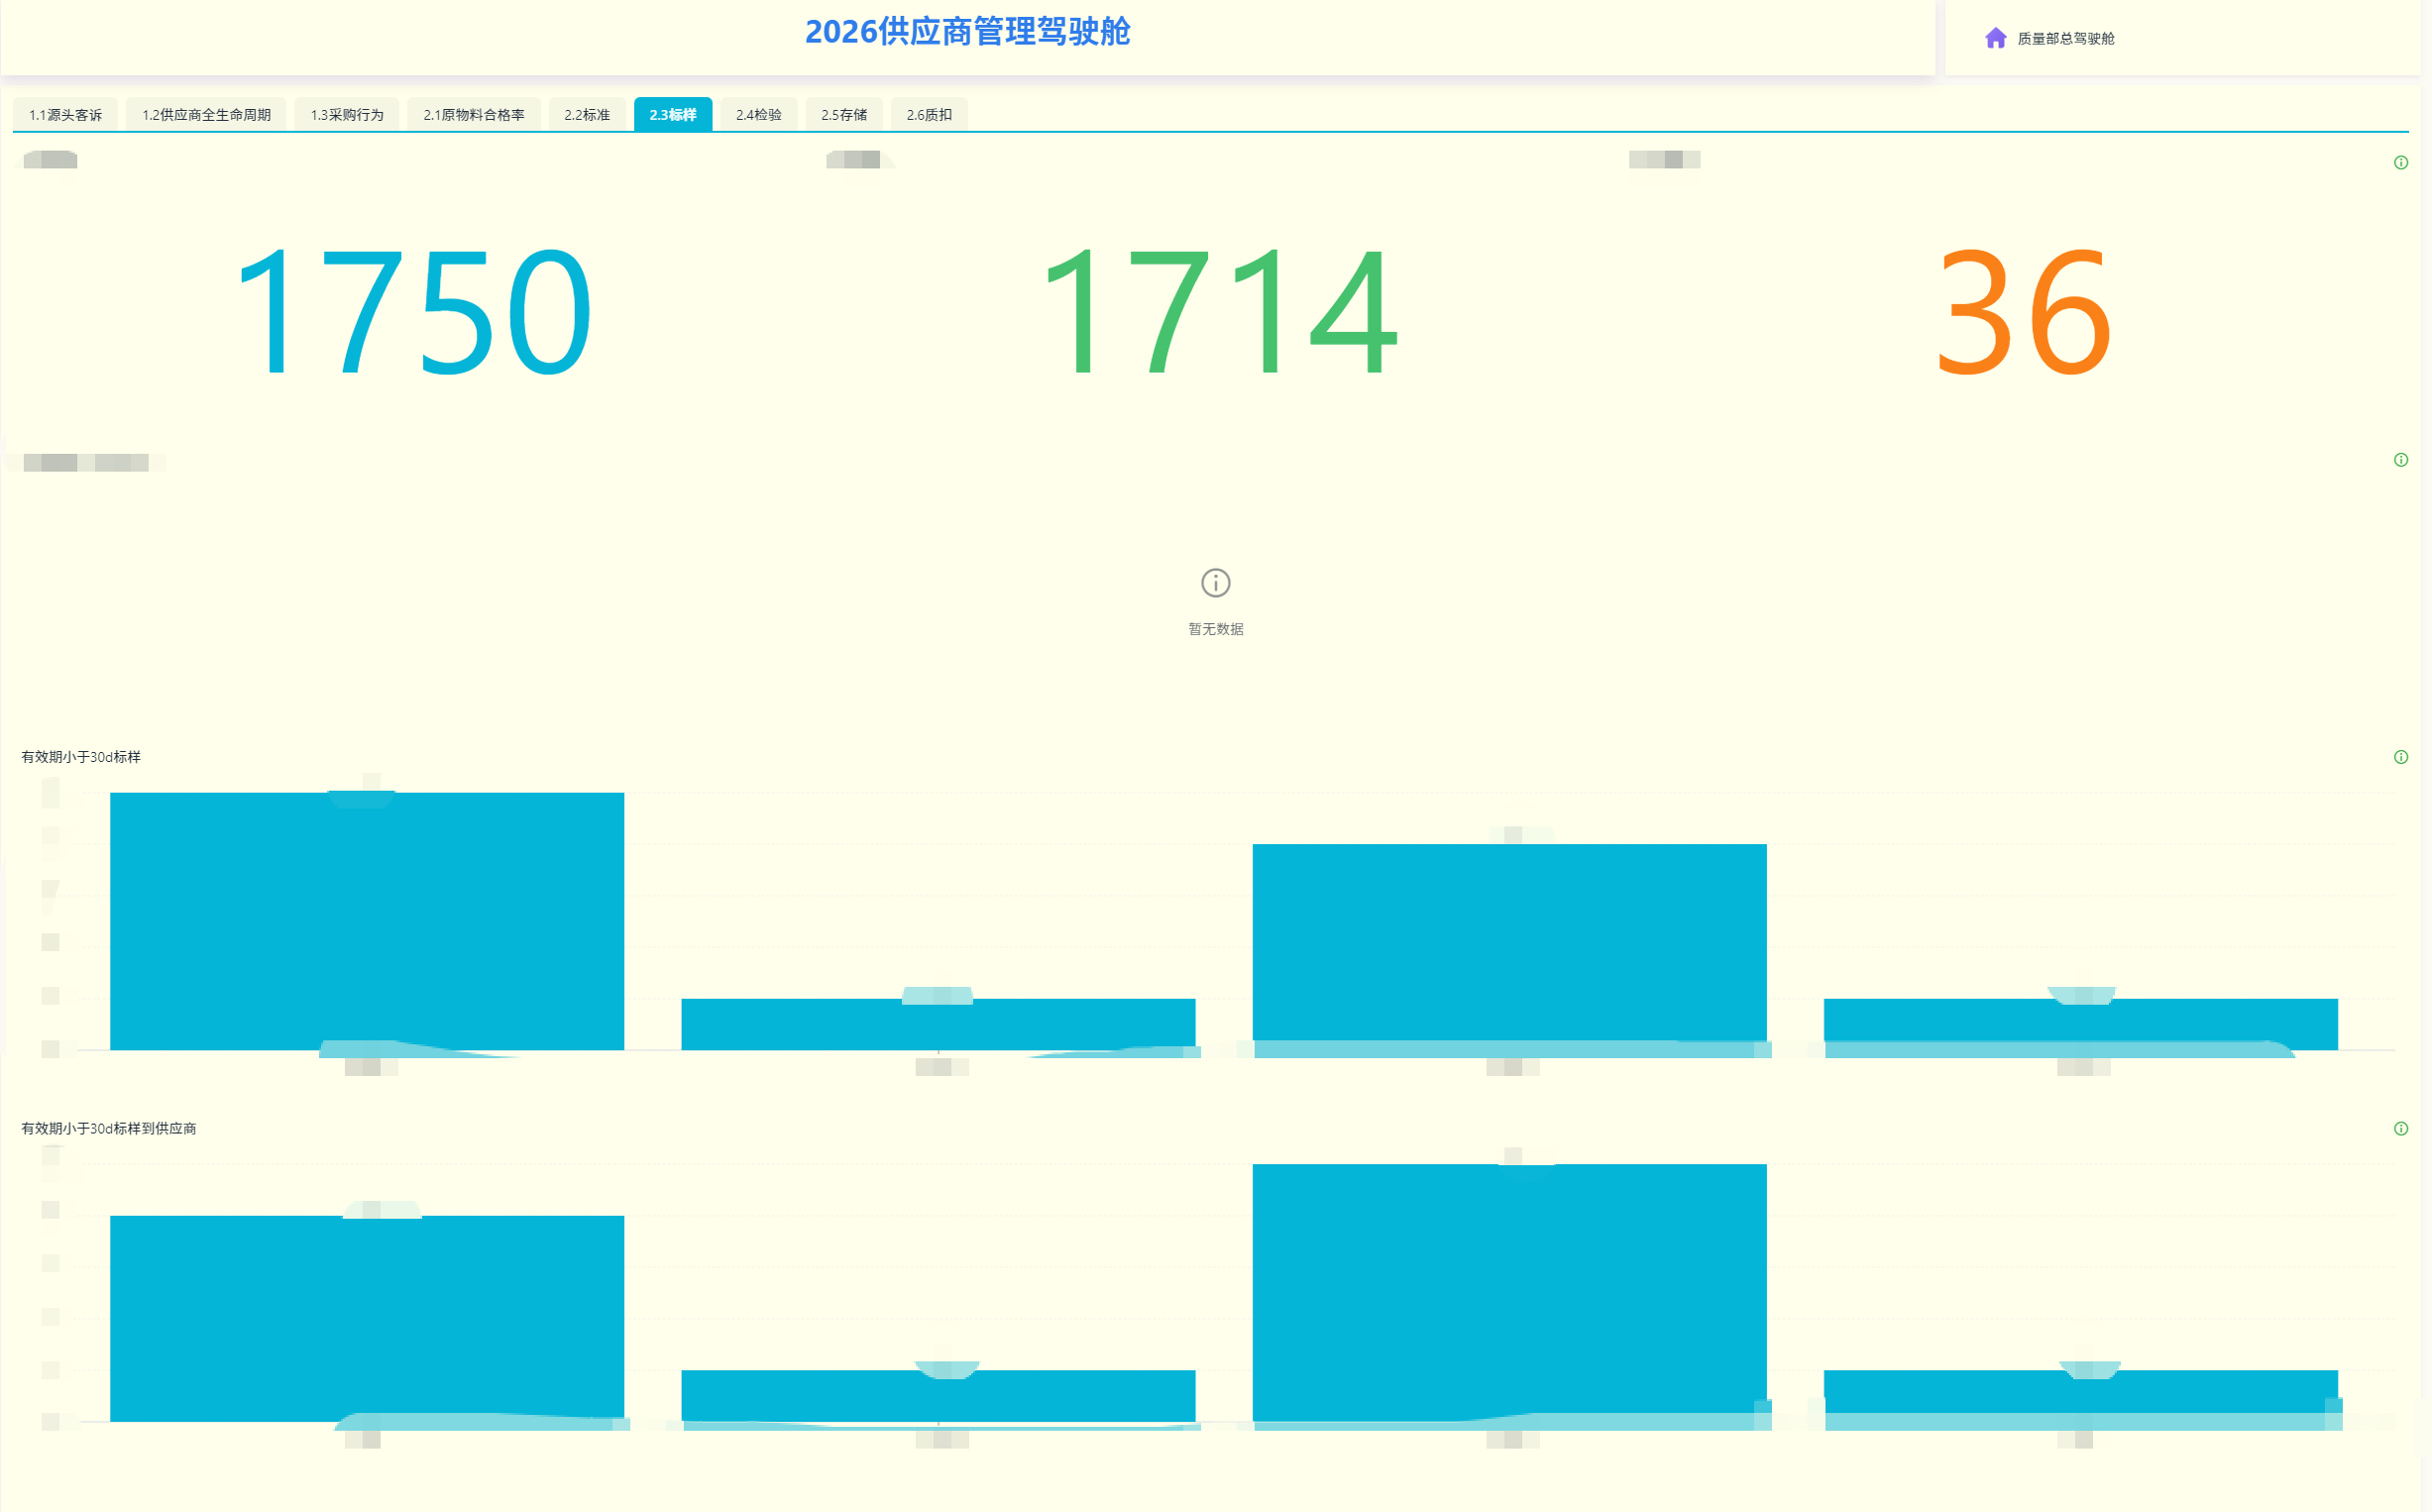The height and width of the screenshot is (1512, 2432).
Task: Click the orange 36 number
Action: (x=2025, y=312)
